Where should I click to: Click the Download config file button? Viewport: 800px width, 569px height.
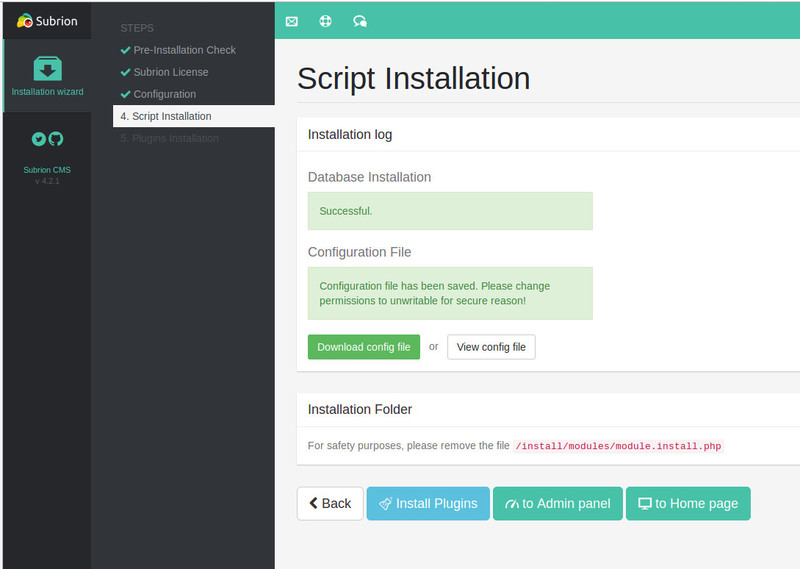(x=364, y=347)
